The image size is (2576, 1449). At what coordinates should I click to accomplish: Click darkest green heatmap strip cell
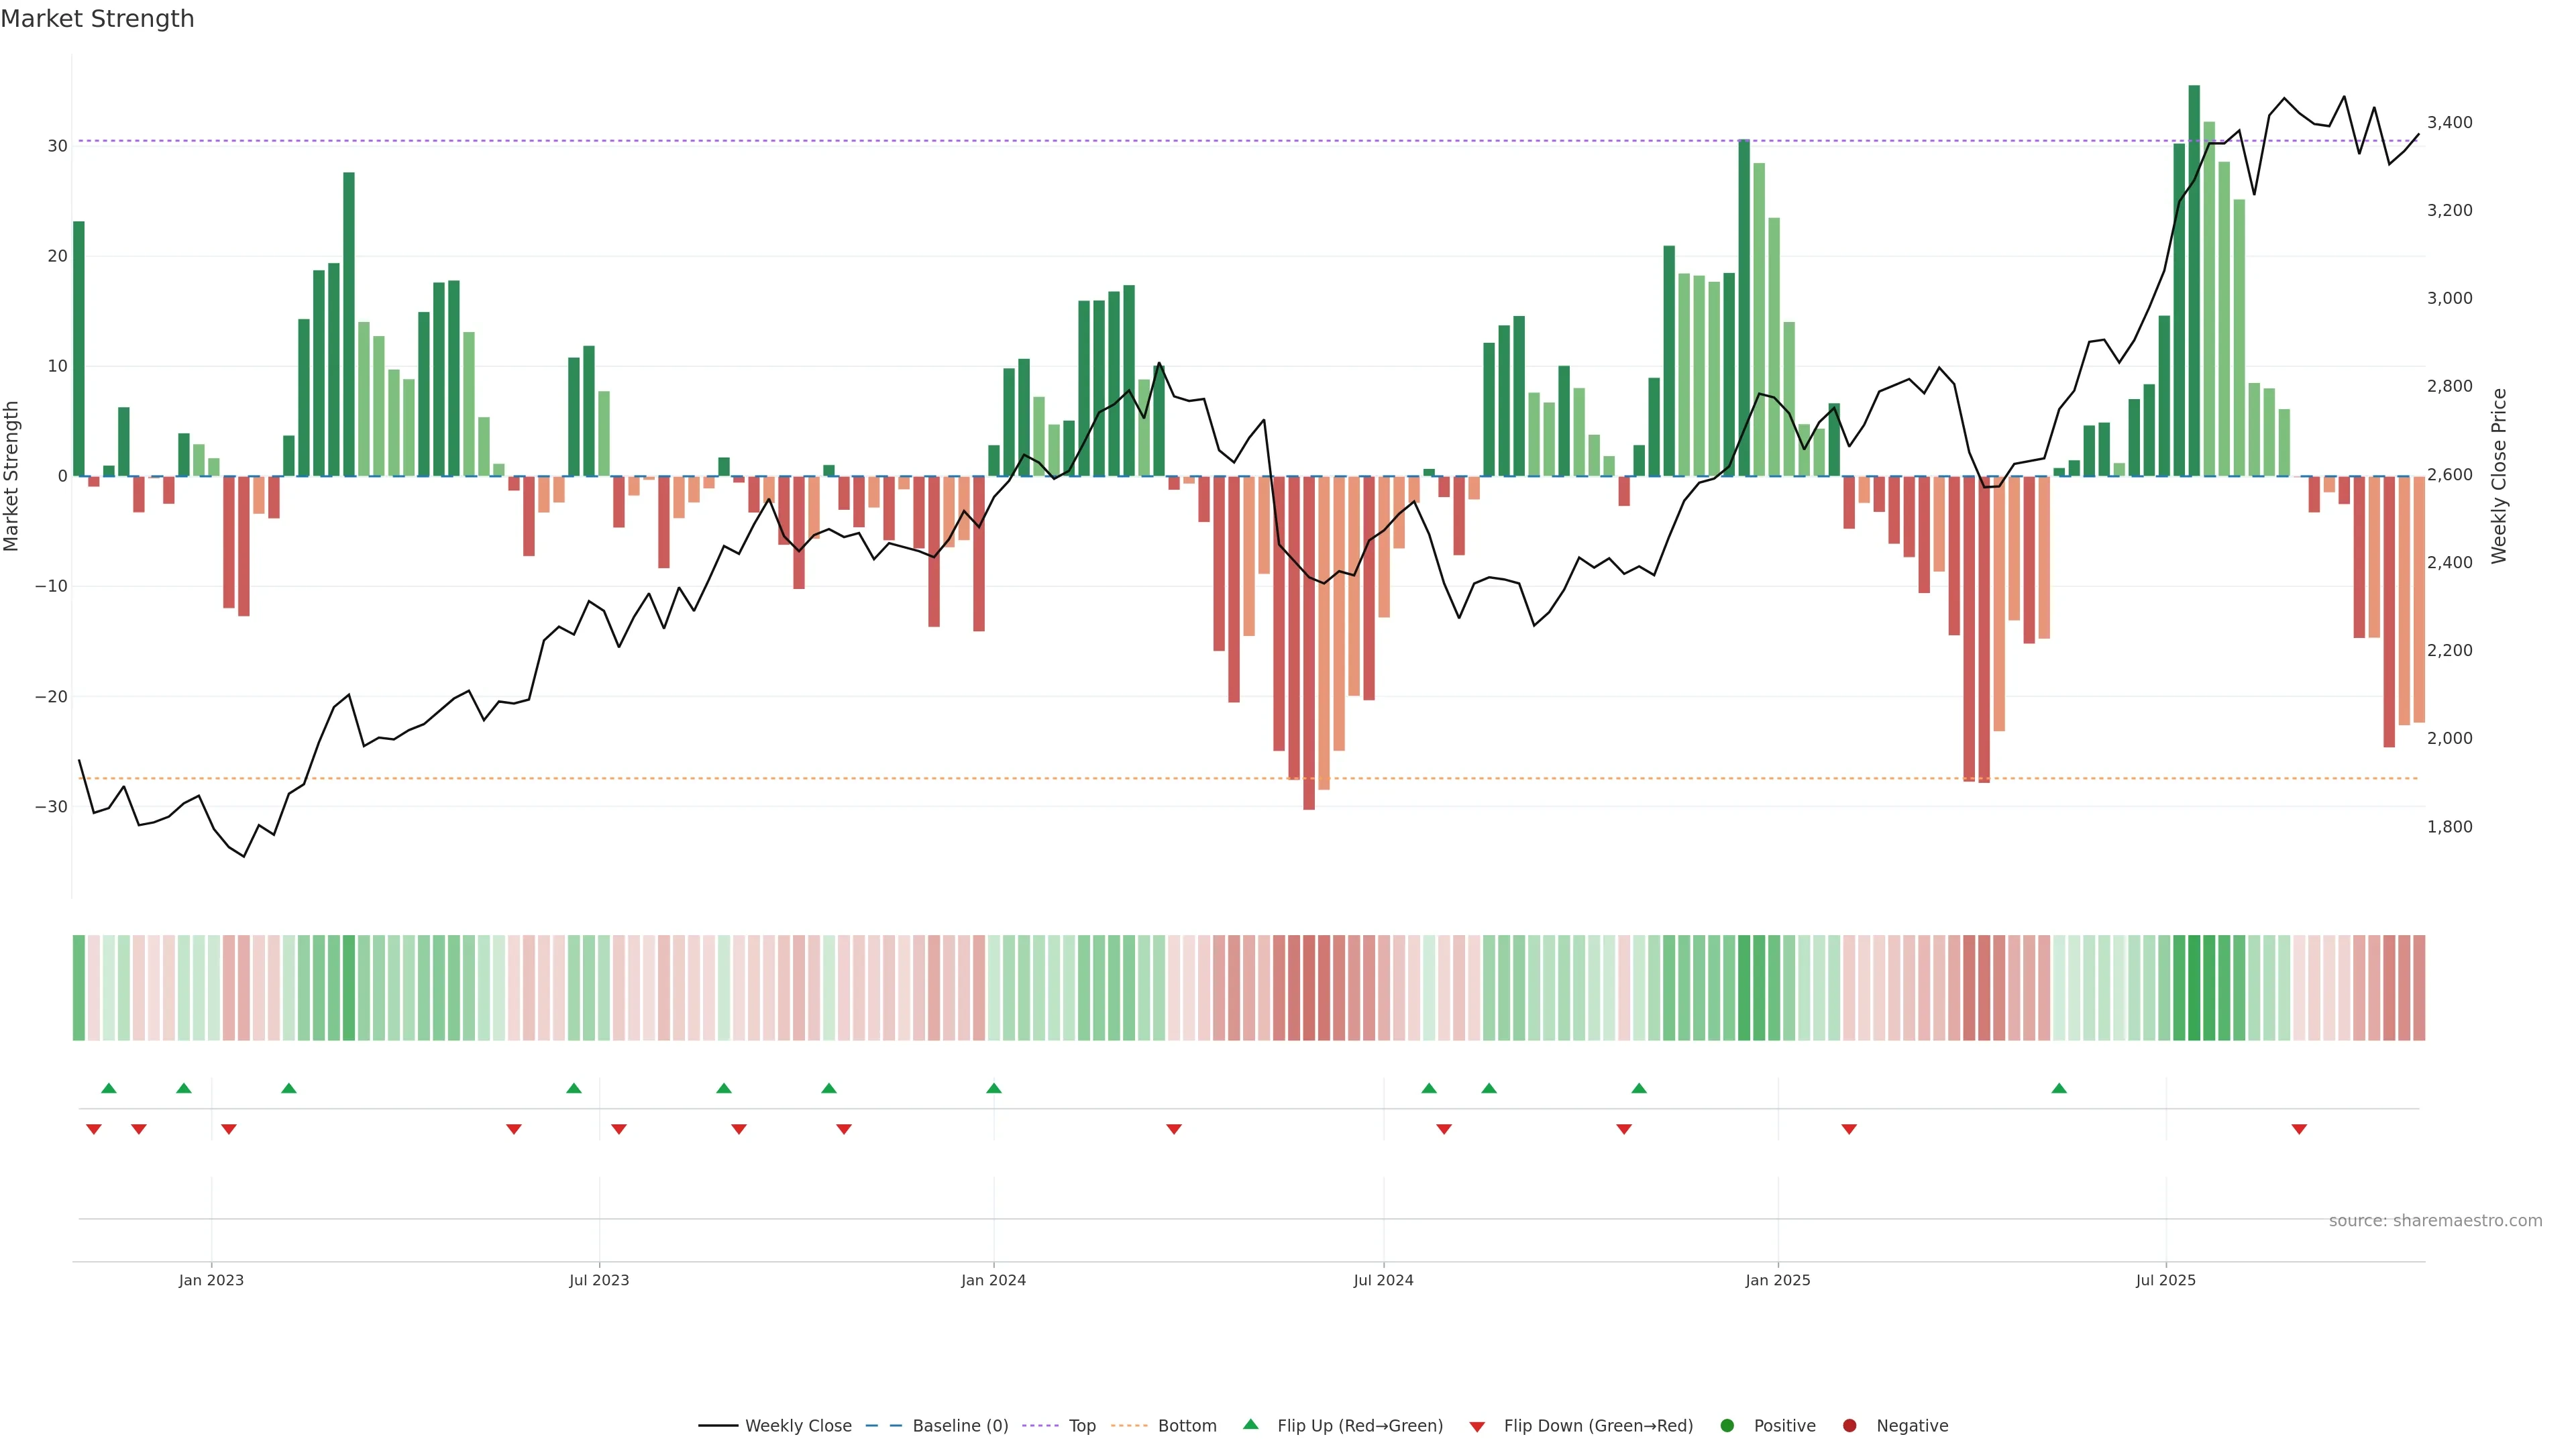pyautogui.click(x=2194, y=988)
